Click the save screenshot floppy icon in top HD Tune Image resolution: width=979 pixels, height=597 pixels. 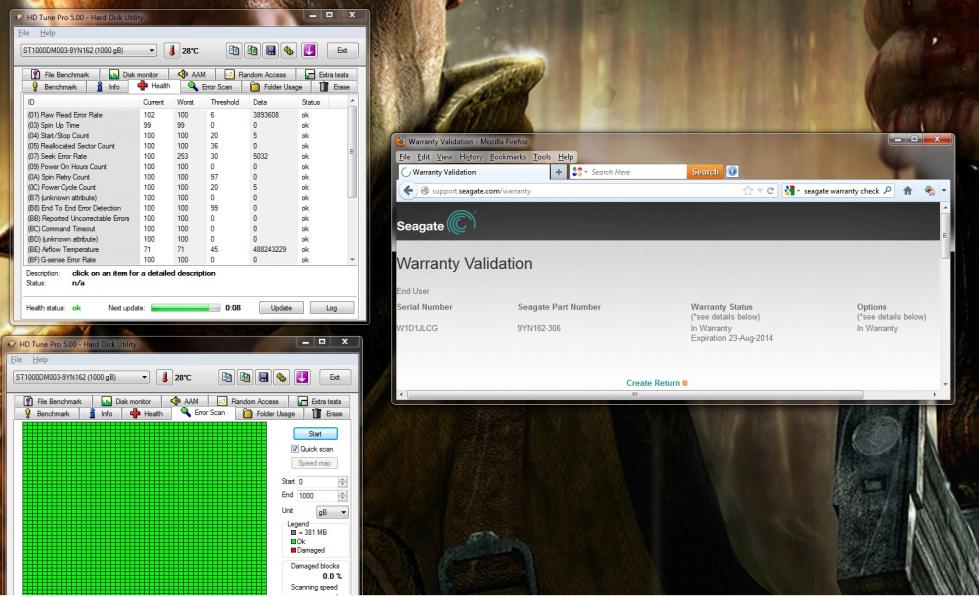[x=270, y=51]
